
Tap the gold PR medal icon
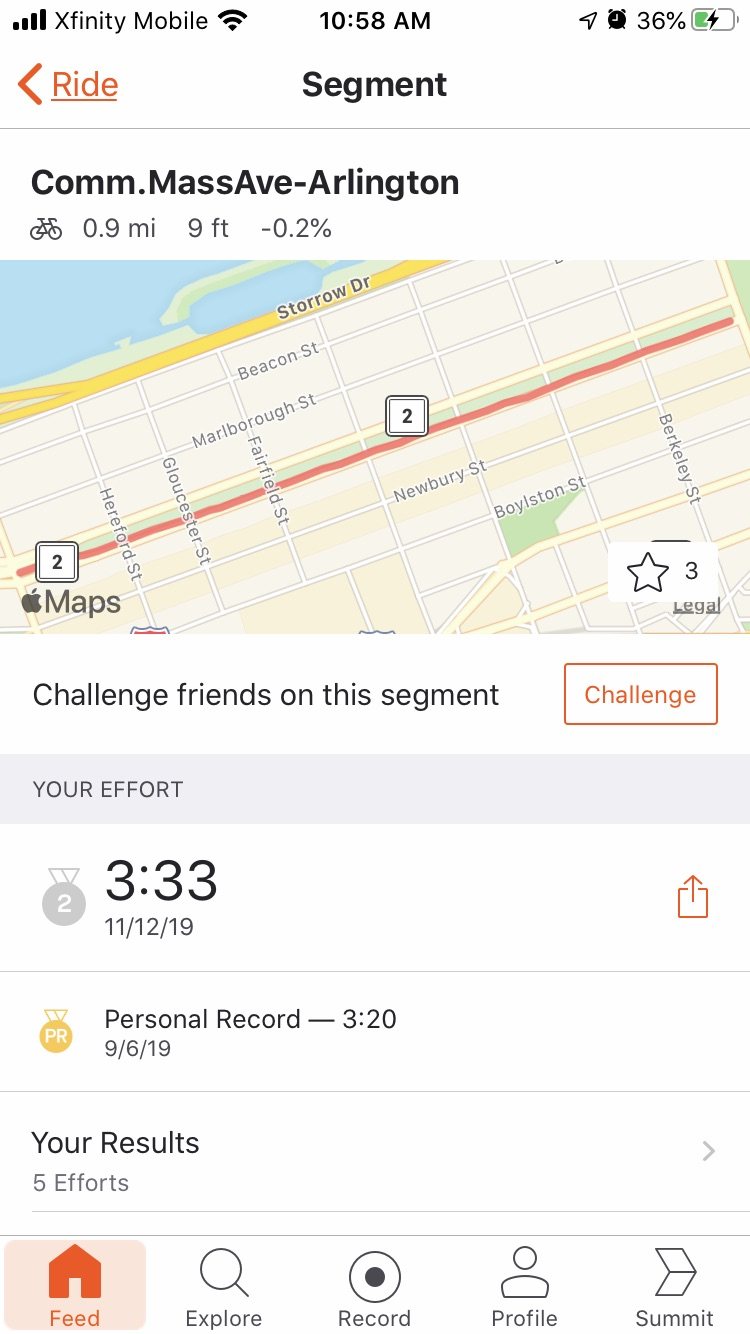tap(56, 1031)
